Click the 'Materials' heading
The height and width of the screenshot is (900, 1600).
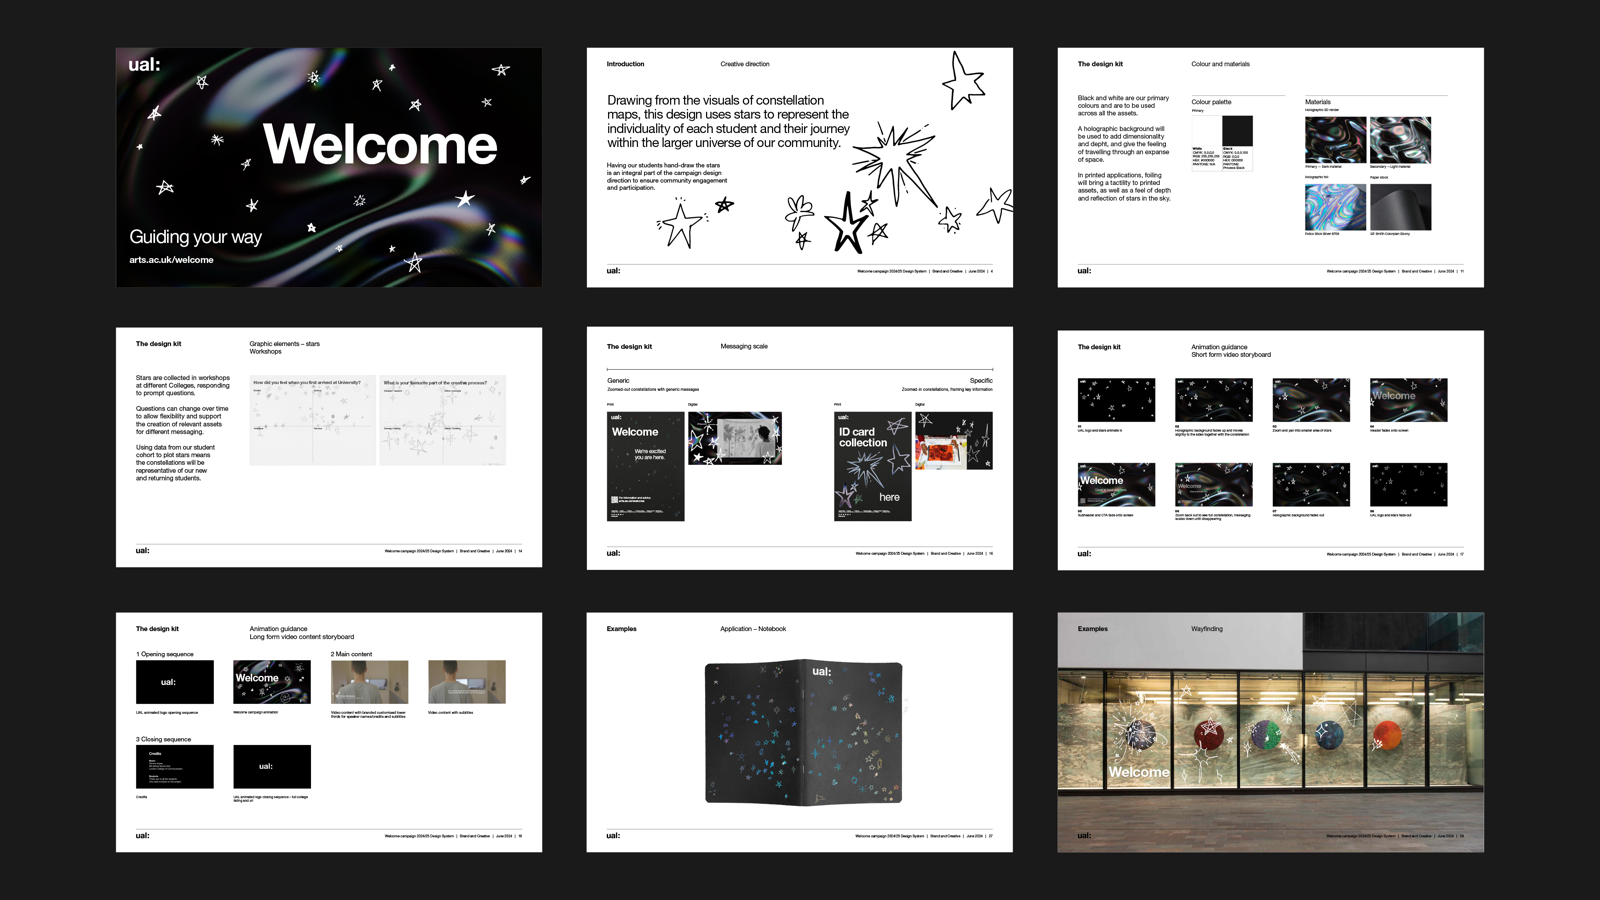(1318, 102)
